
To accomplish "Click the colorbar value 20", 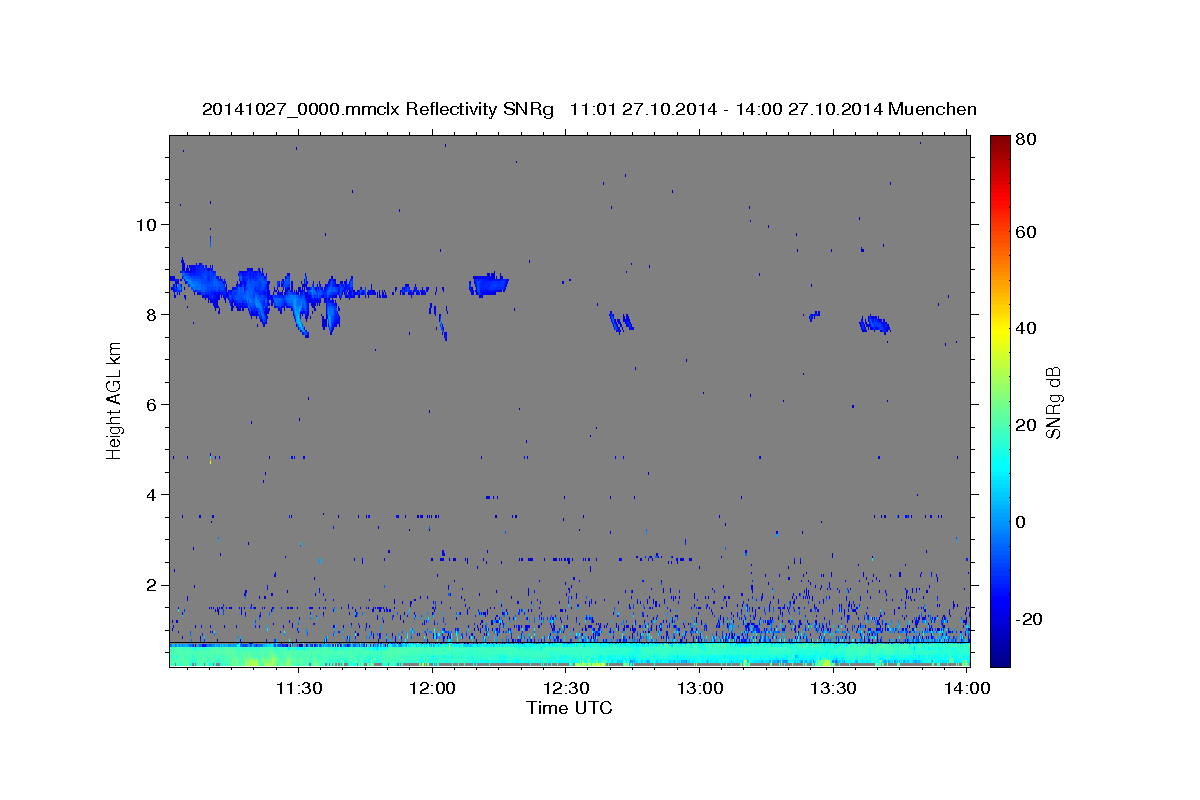I will click(x=1025, y=425).
